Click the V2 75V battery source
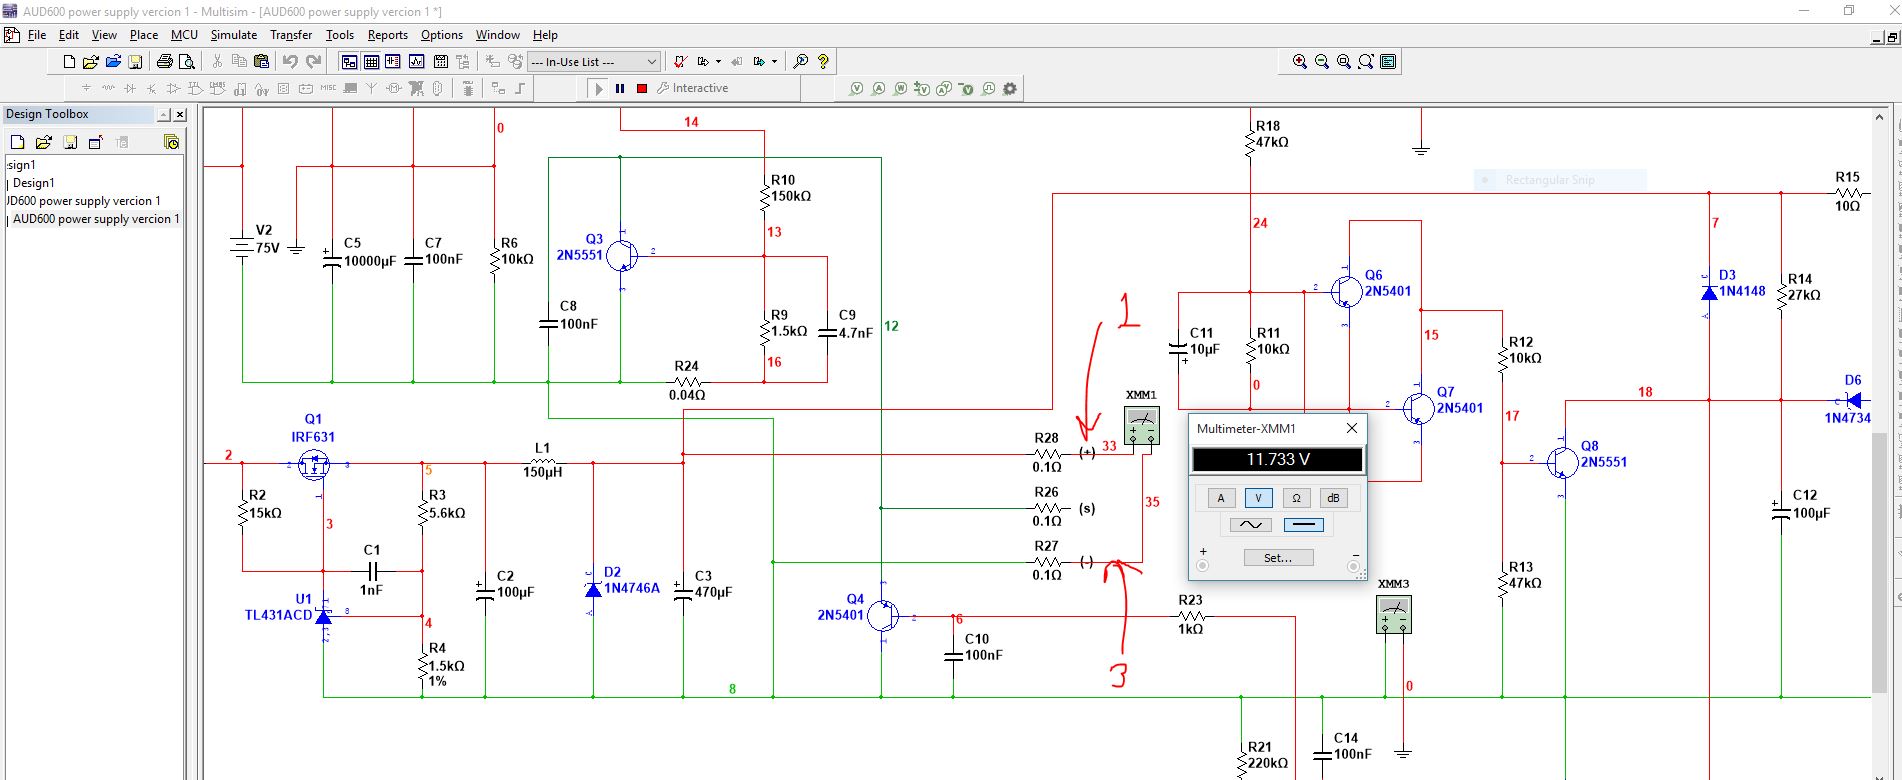 (x=241, y=246)
